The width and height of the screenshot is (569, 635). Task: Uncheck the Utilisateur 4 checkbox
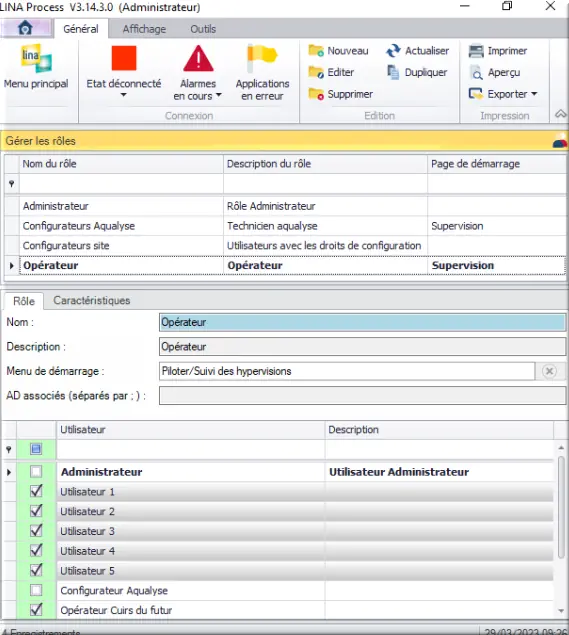click(36, 551)
